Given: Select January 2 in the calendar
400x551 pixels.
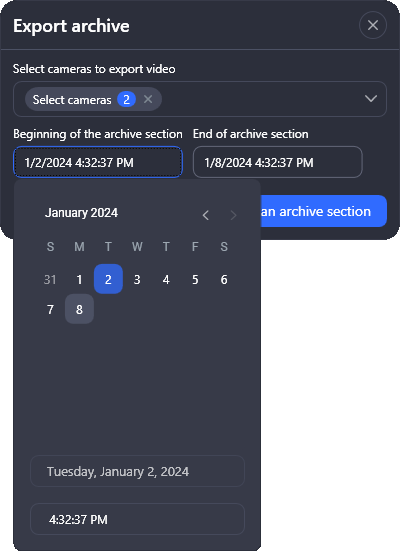Looking at the screenshot, I should click(108, 279).
